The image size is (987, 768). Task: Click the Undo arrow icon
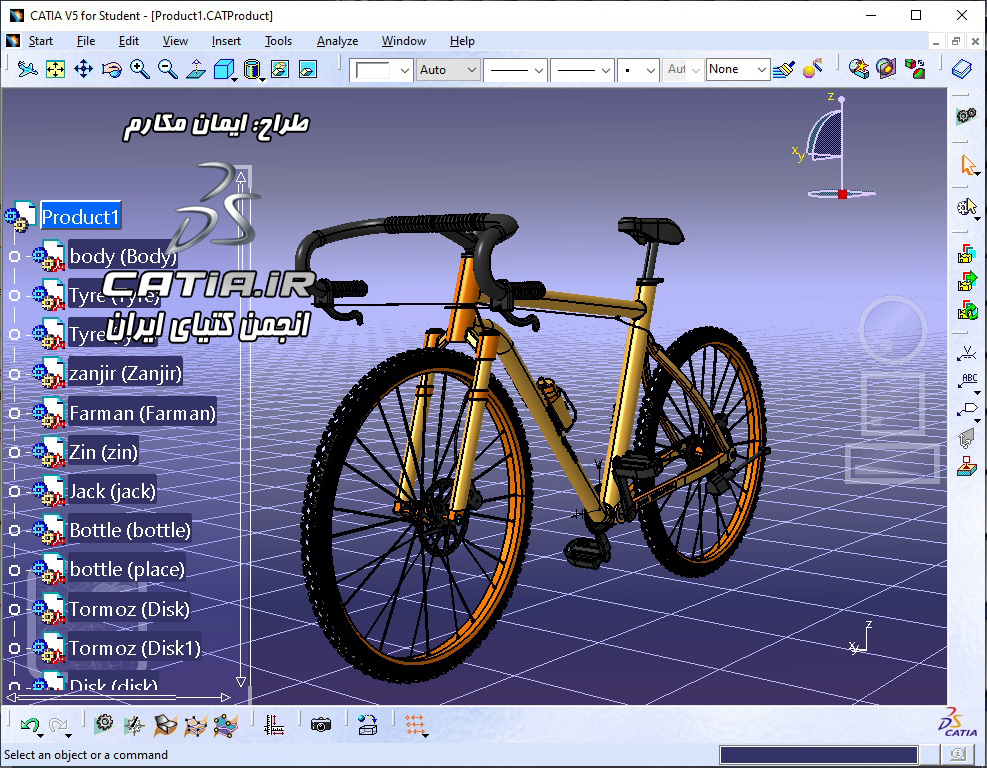pyautogui.click(x=29, y=725)
